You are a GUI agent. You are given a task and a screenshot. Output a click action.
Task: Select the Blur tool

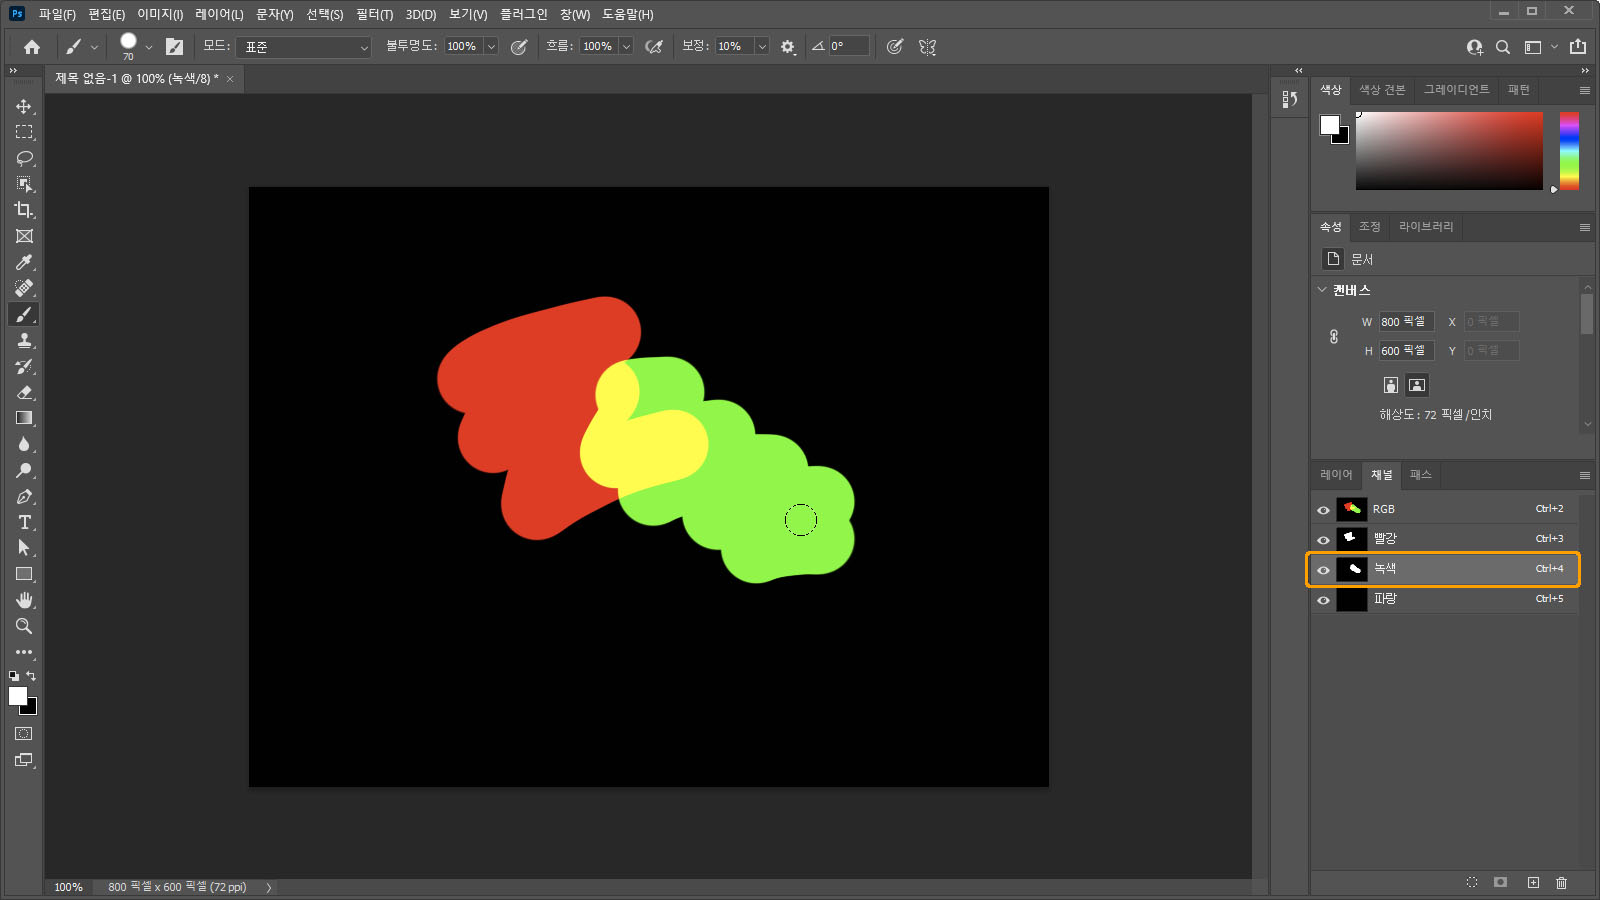pos(24,444)
